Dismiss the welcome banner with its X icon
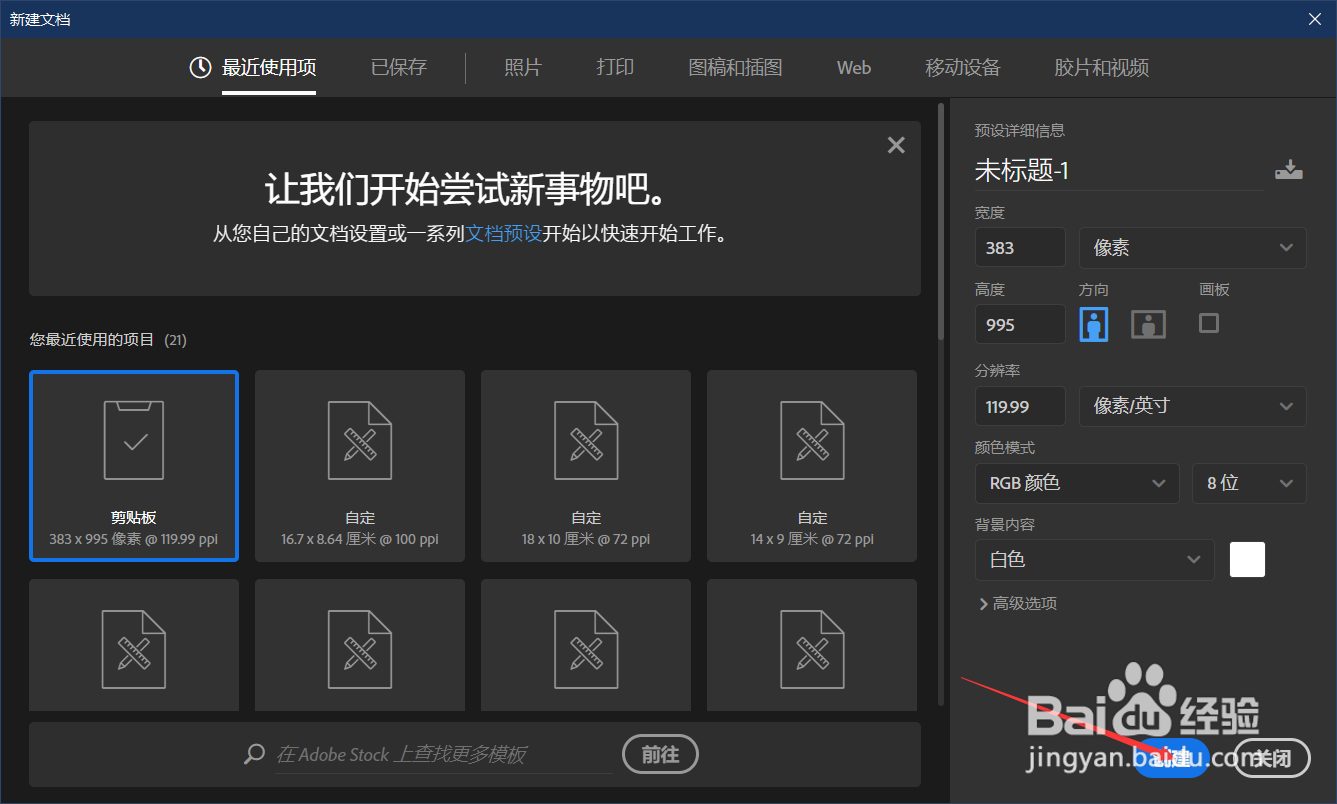 895,144
